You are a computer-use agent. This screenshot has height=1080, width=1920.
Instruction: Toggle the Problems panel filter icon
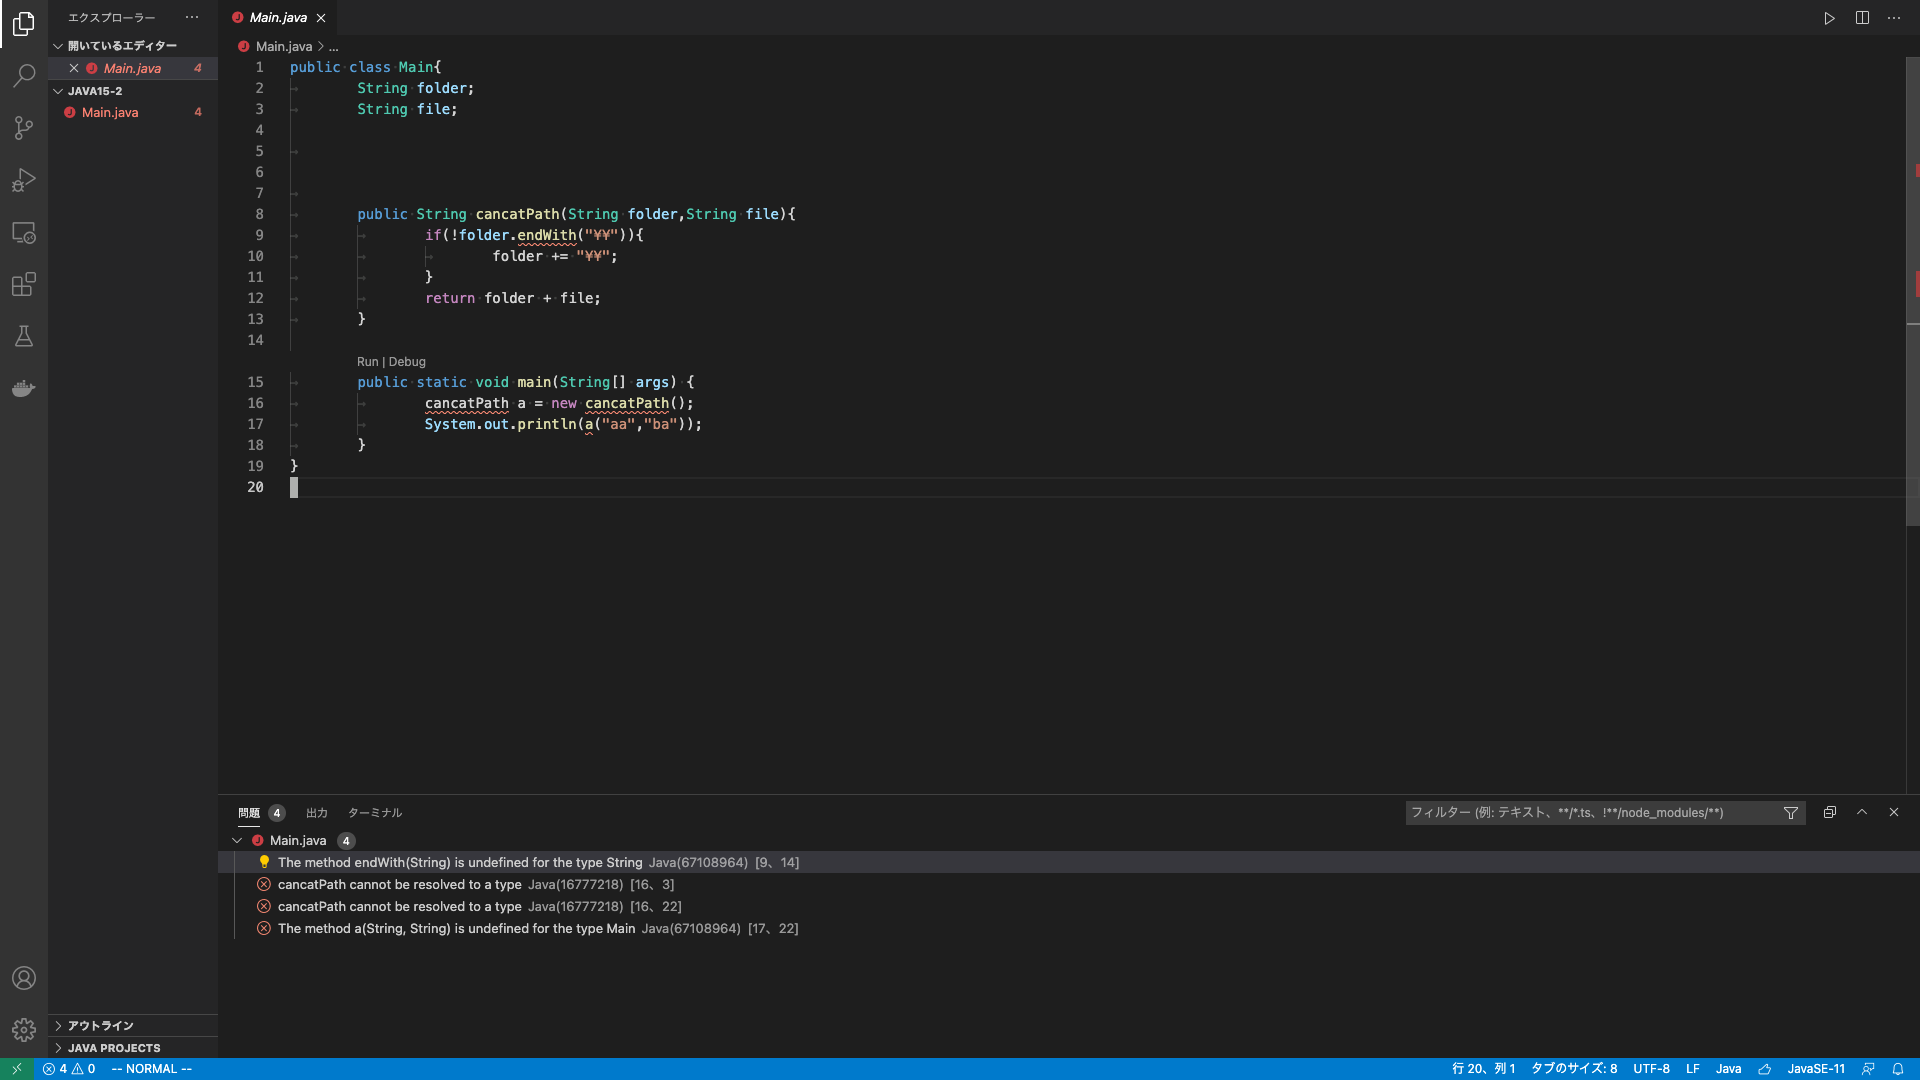tap(1791, 813)
